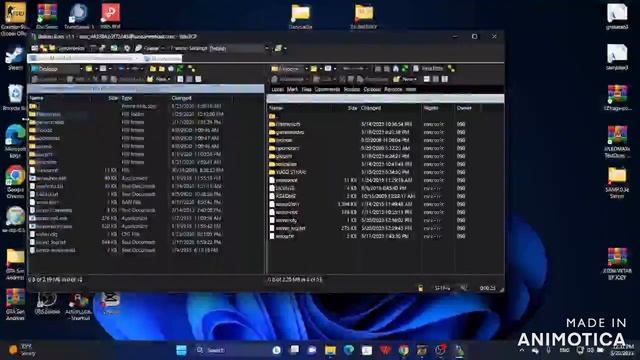The width and height of the screenshot is (640, 360).
Task: Open the Files menu
Action: (x=306, y=89)
